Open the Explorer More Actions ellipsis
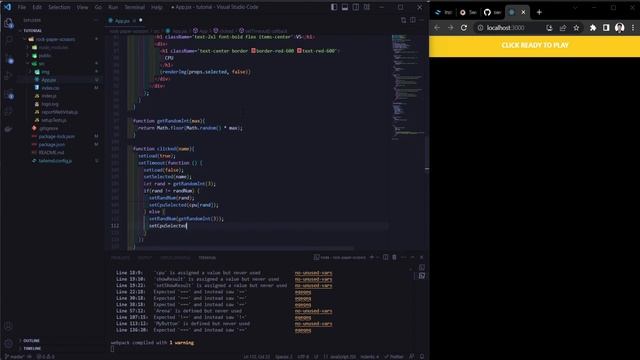The height and width of the screenshot is (360, 640). 96,20
